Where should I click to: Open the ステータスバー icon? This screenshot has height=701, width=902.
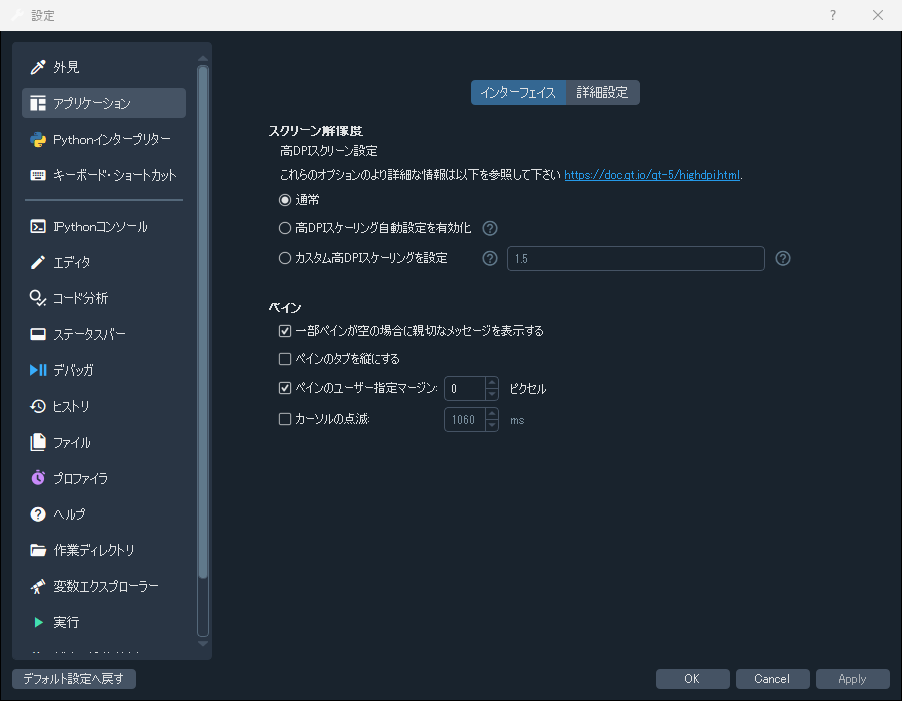(38, 334)
